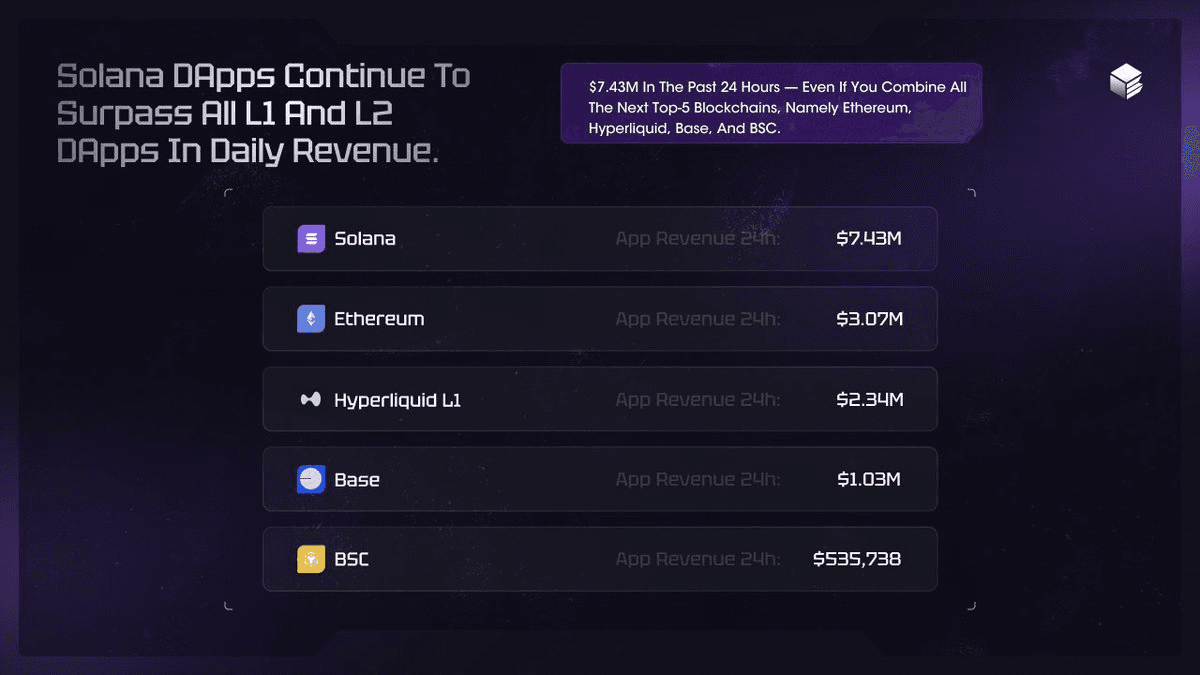Click the $1.03M Base revenue value
The height and width of the screenshot is (675, 1200).
click(x=868, y=480)
